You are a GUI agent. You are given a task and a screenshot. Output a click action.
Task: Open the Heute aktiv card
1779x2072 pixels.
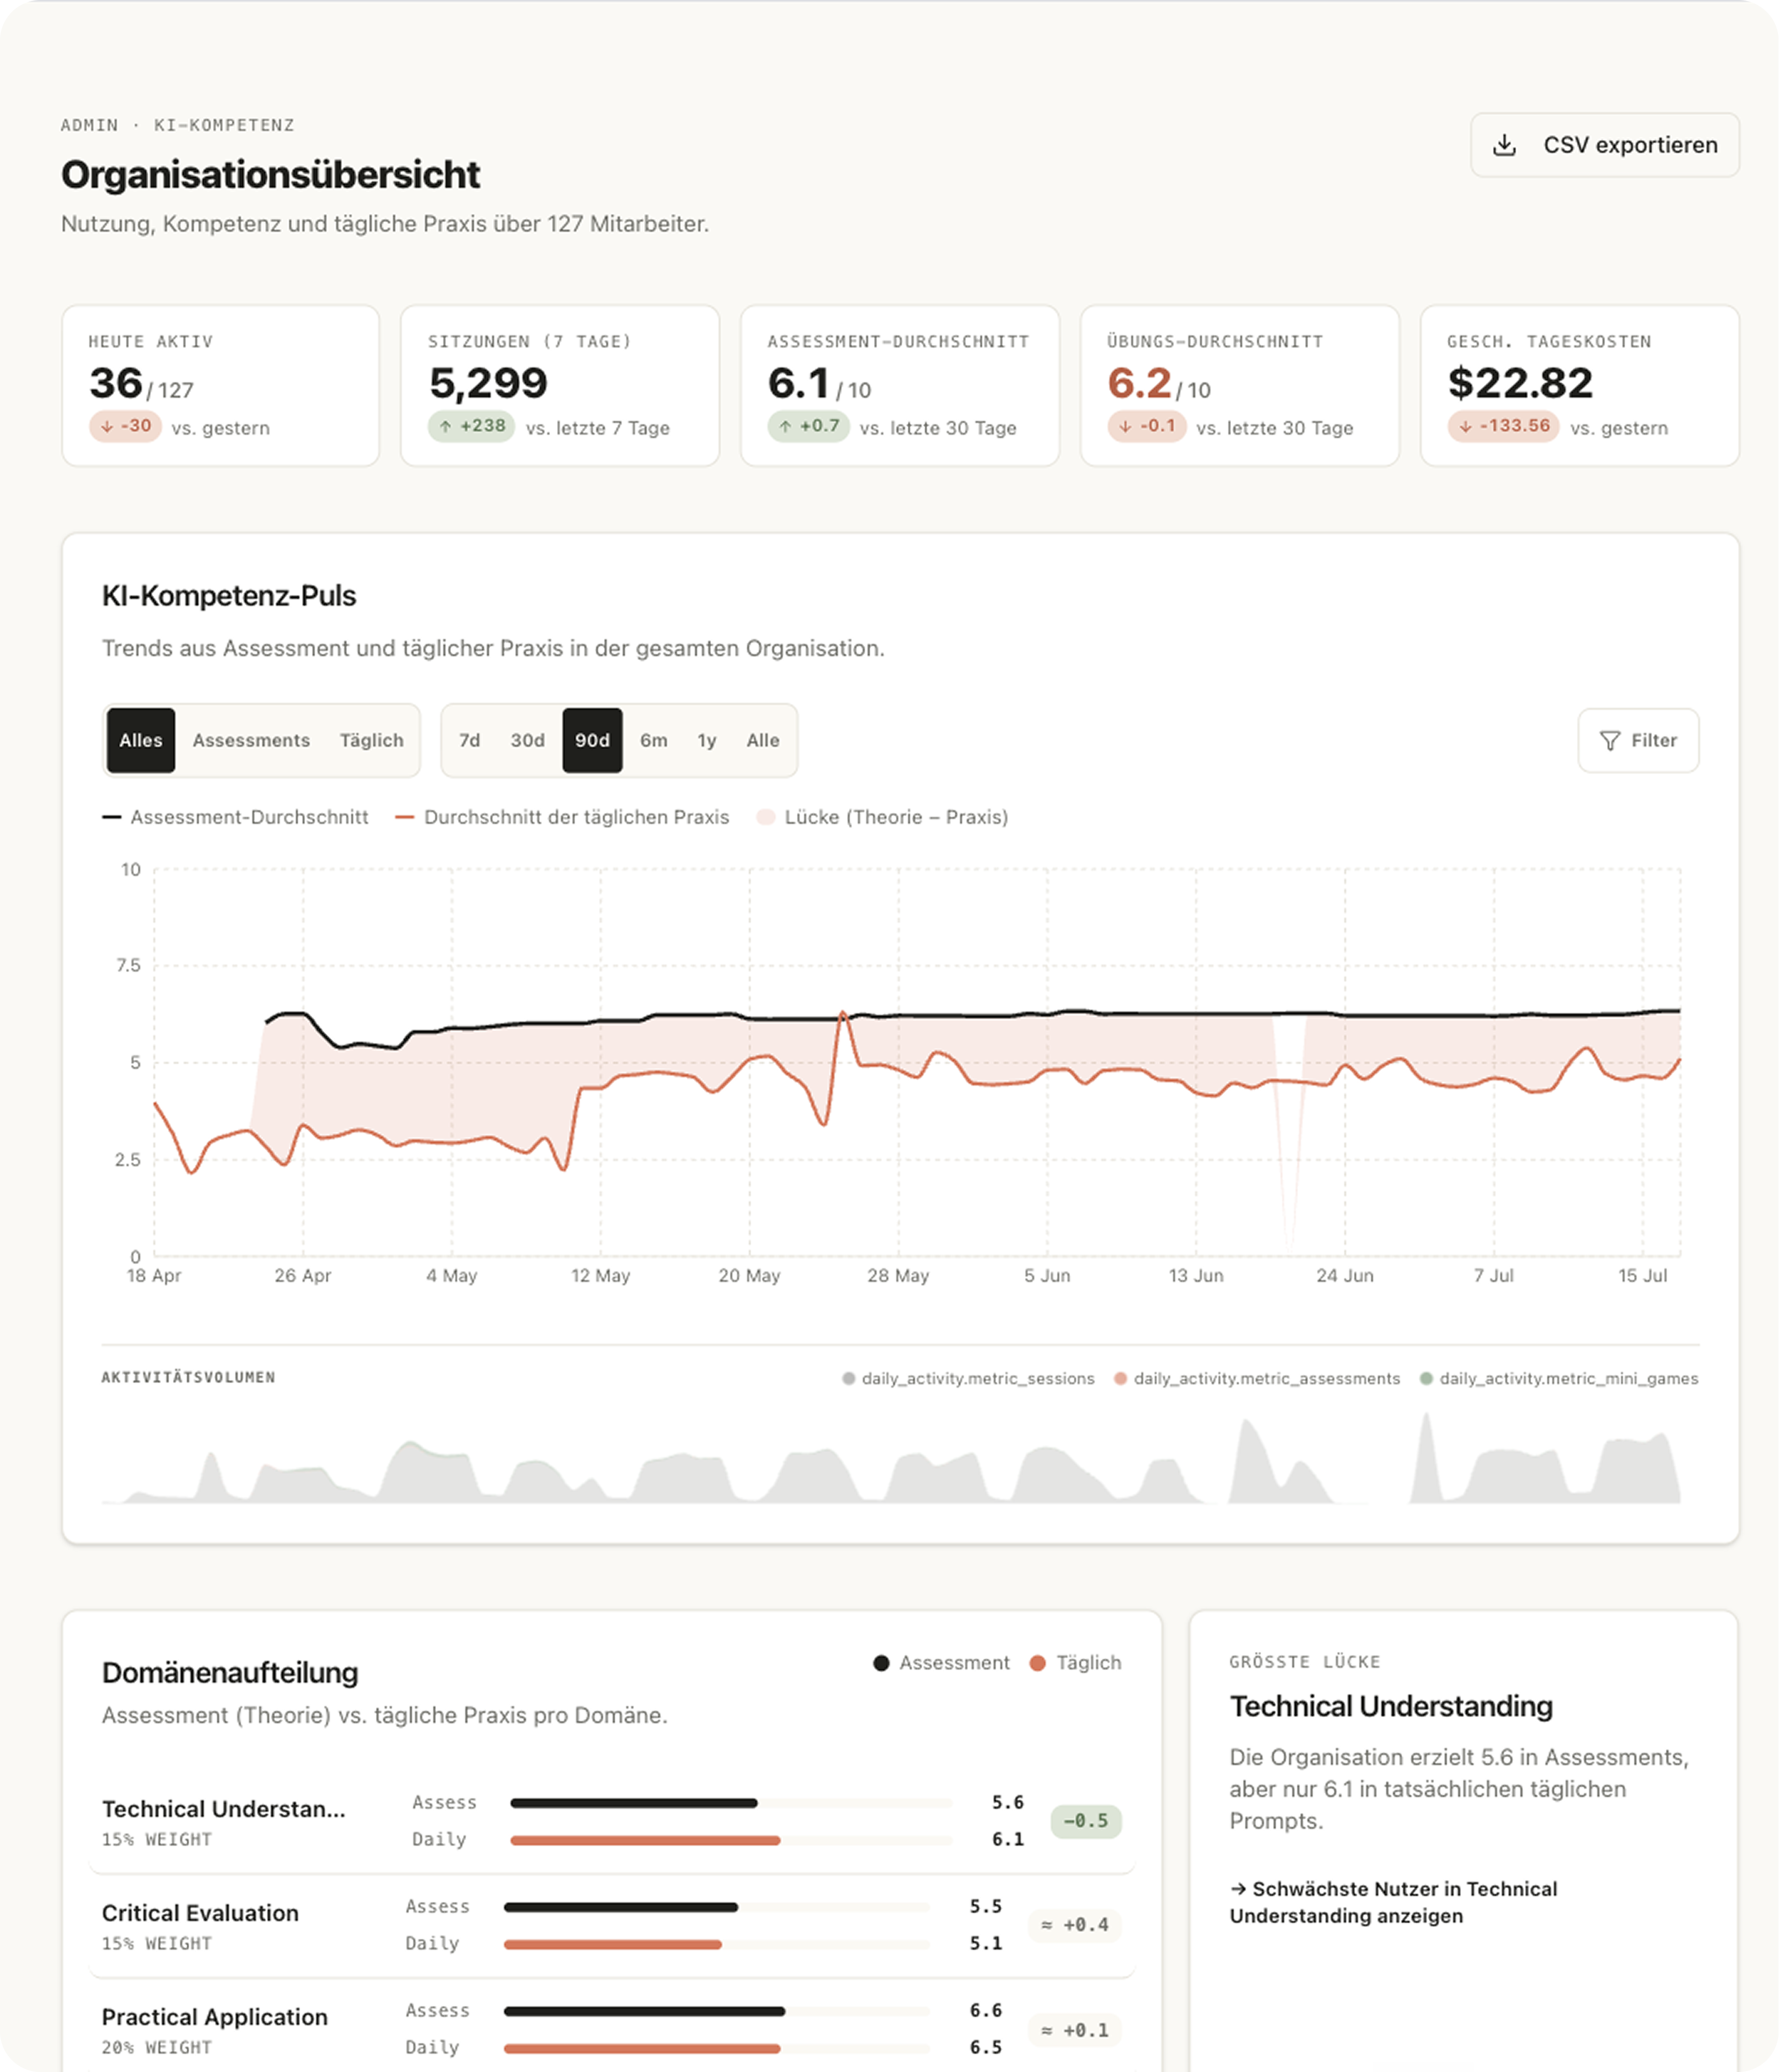[x=221, y=385]
